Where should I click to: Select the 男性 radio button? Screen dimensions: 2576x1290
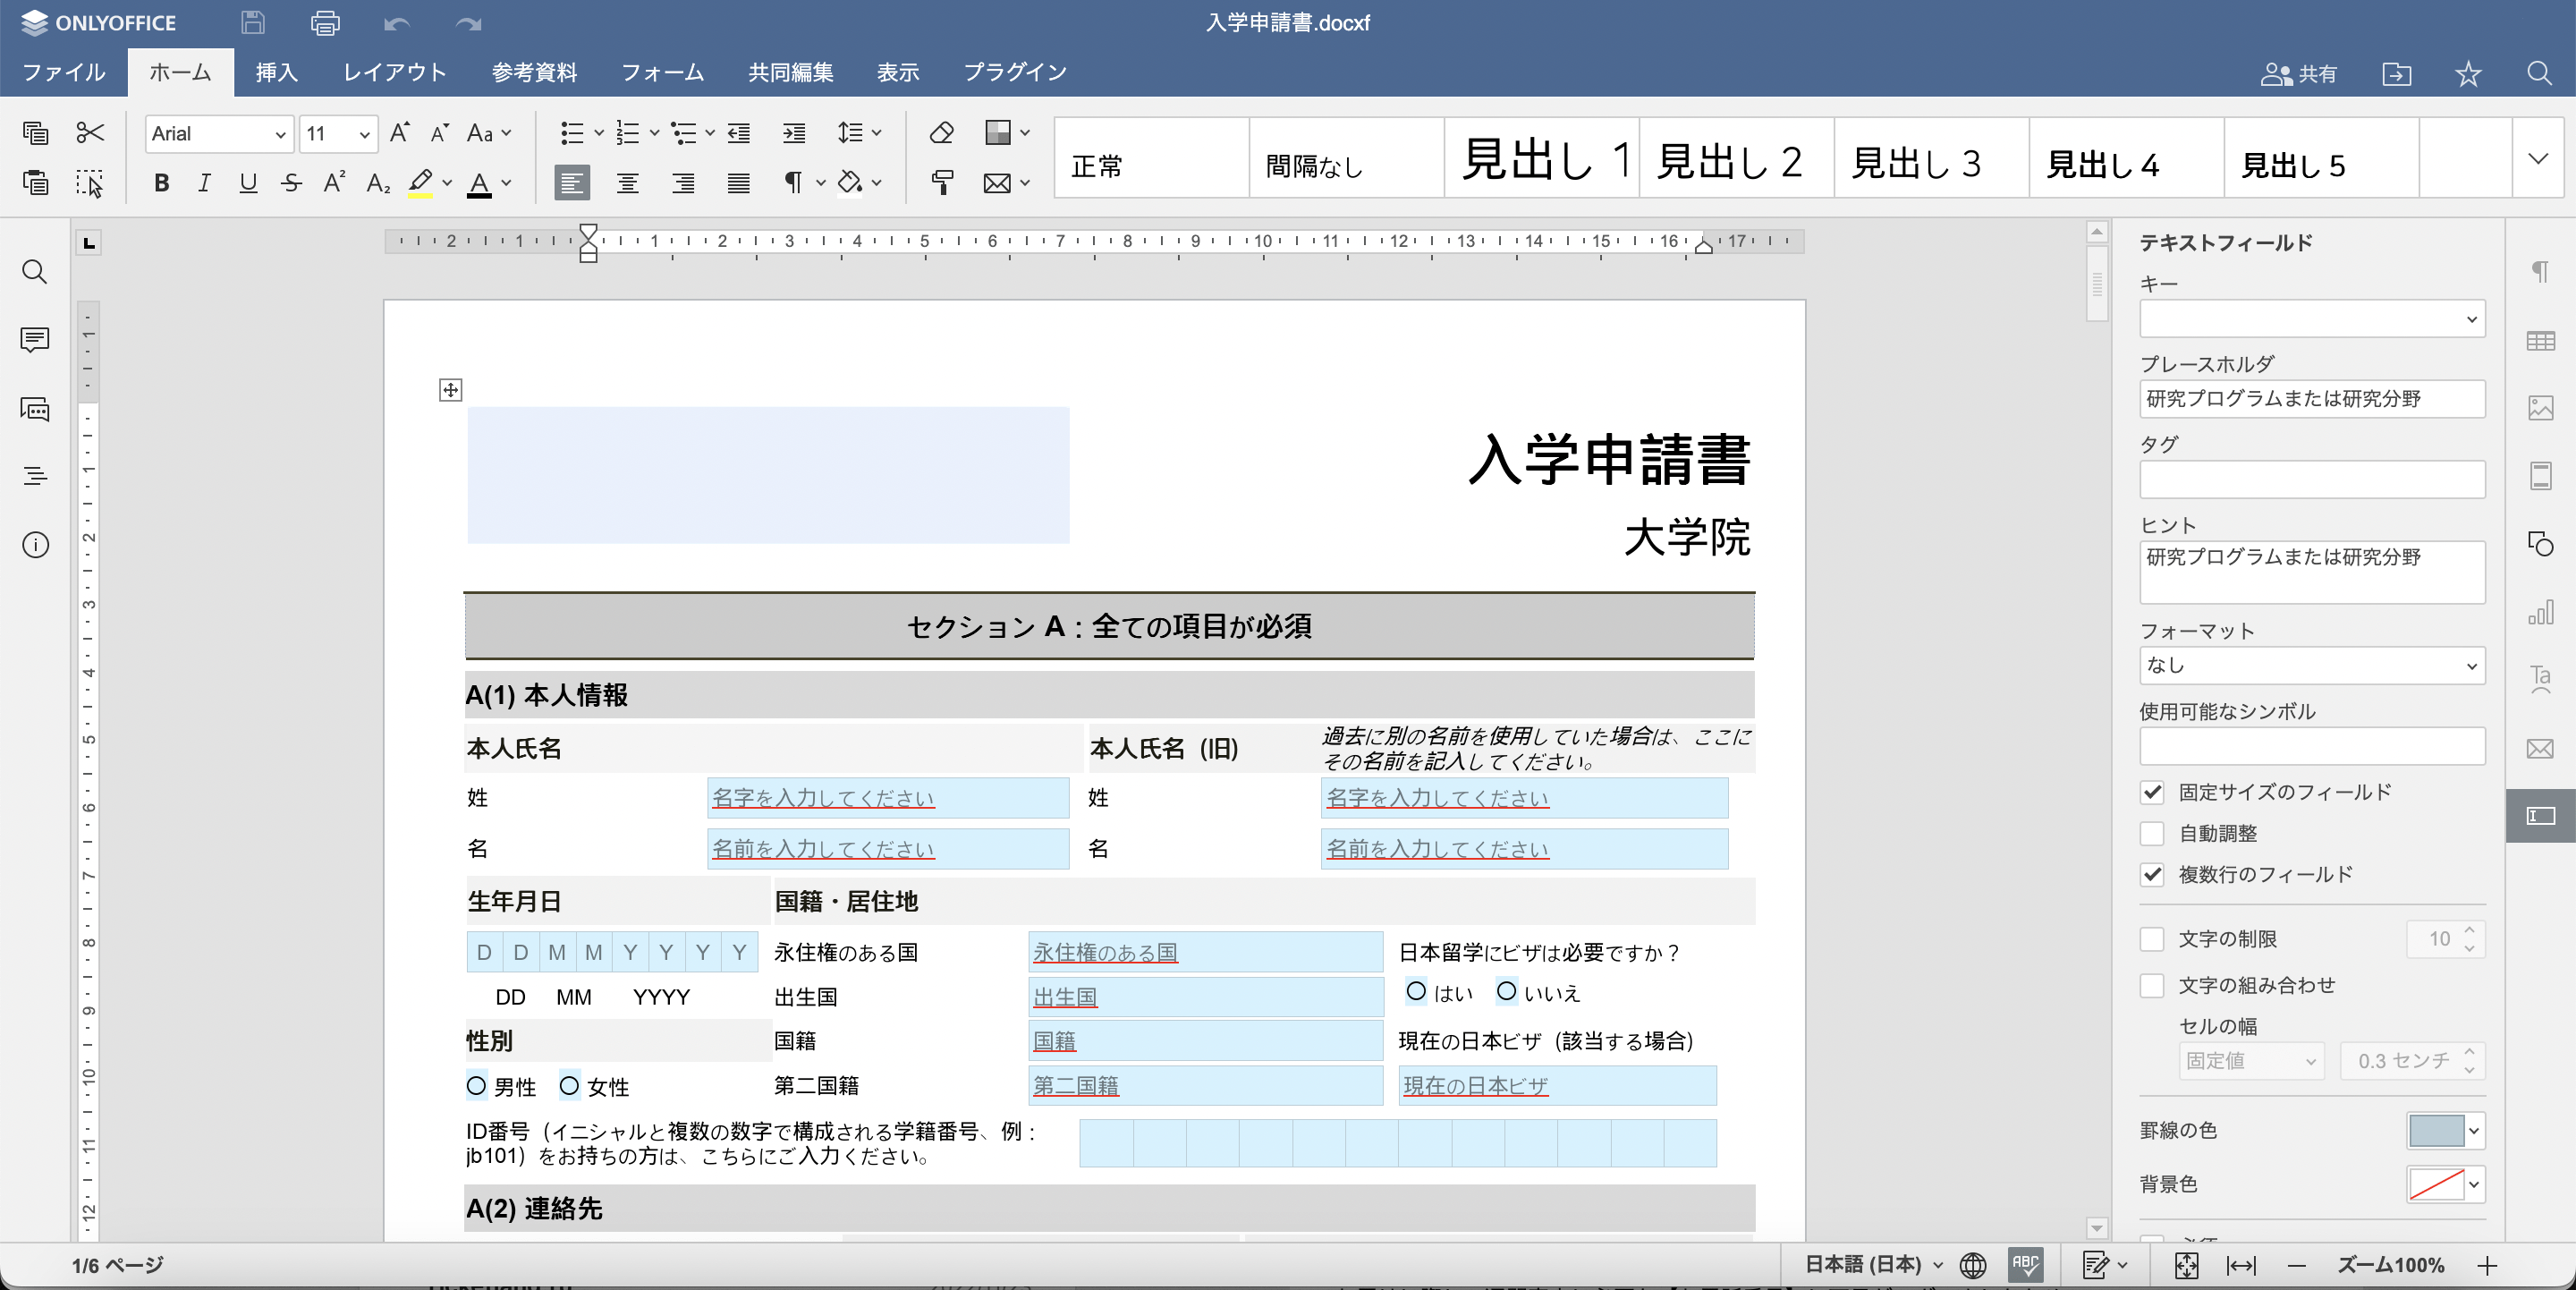point(476,1086)
